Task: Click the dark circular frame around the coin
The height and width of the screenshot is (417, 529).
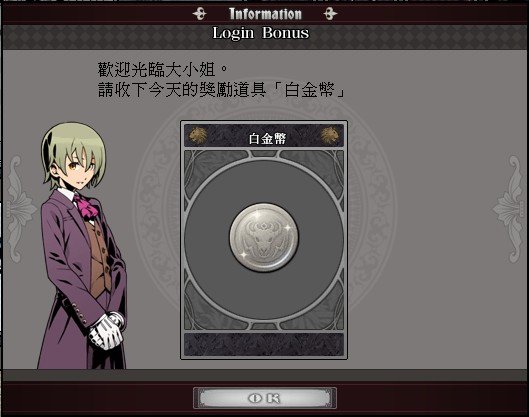Action: click(264, 240)
